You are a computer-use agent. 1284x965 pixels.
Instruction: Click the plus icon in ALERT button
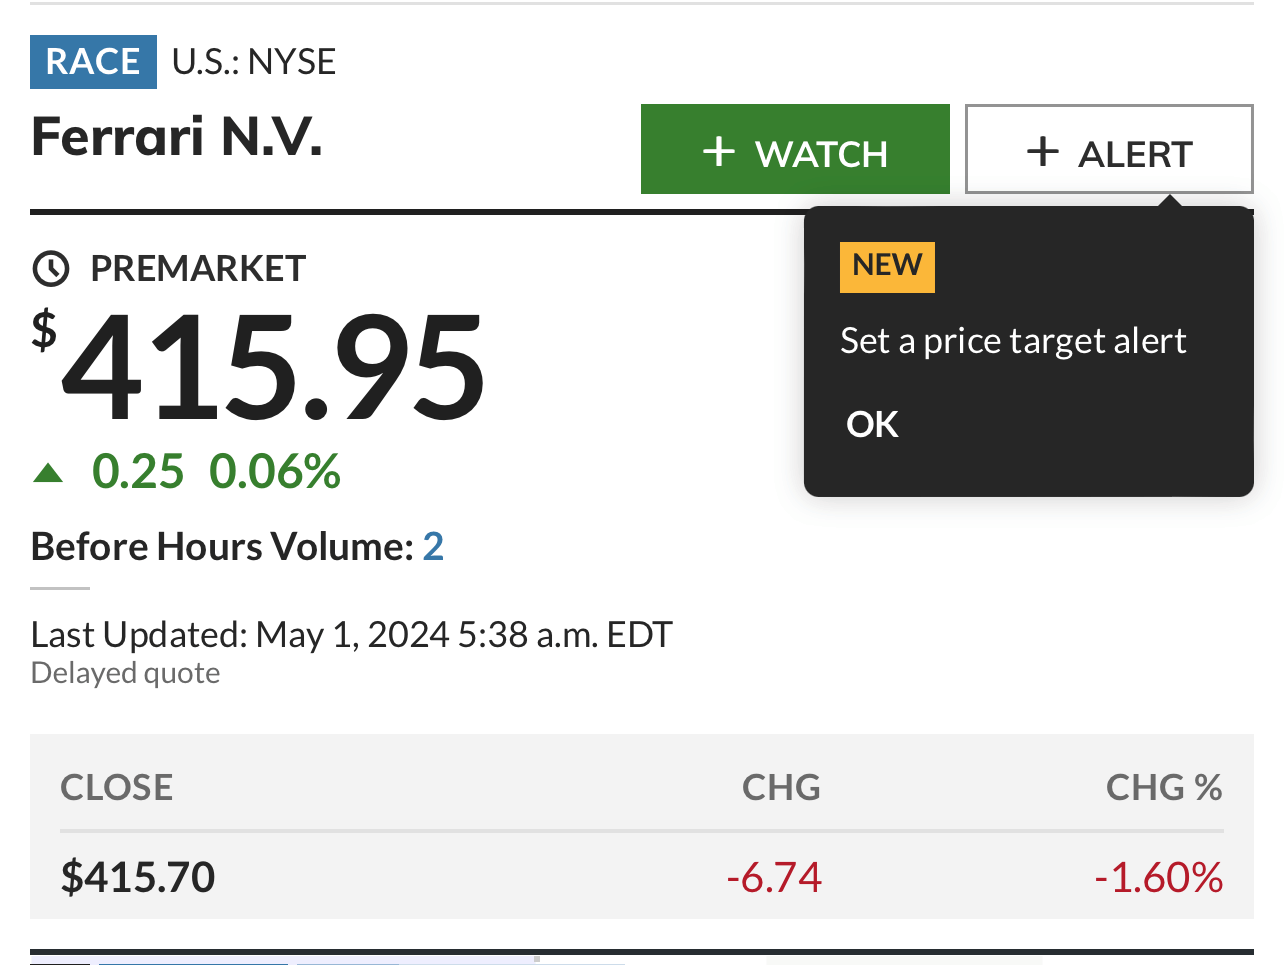[x=1042, y=152]
